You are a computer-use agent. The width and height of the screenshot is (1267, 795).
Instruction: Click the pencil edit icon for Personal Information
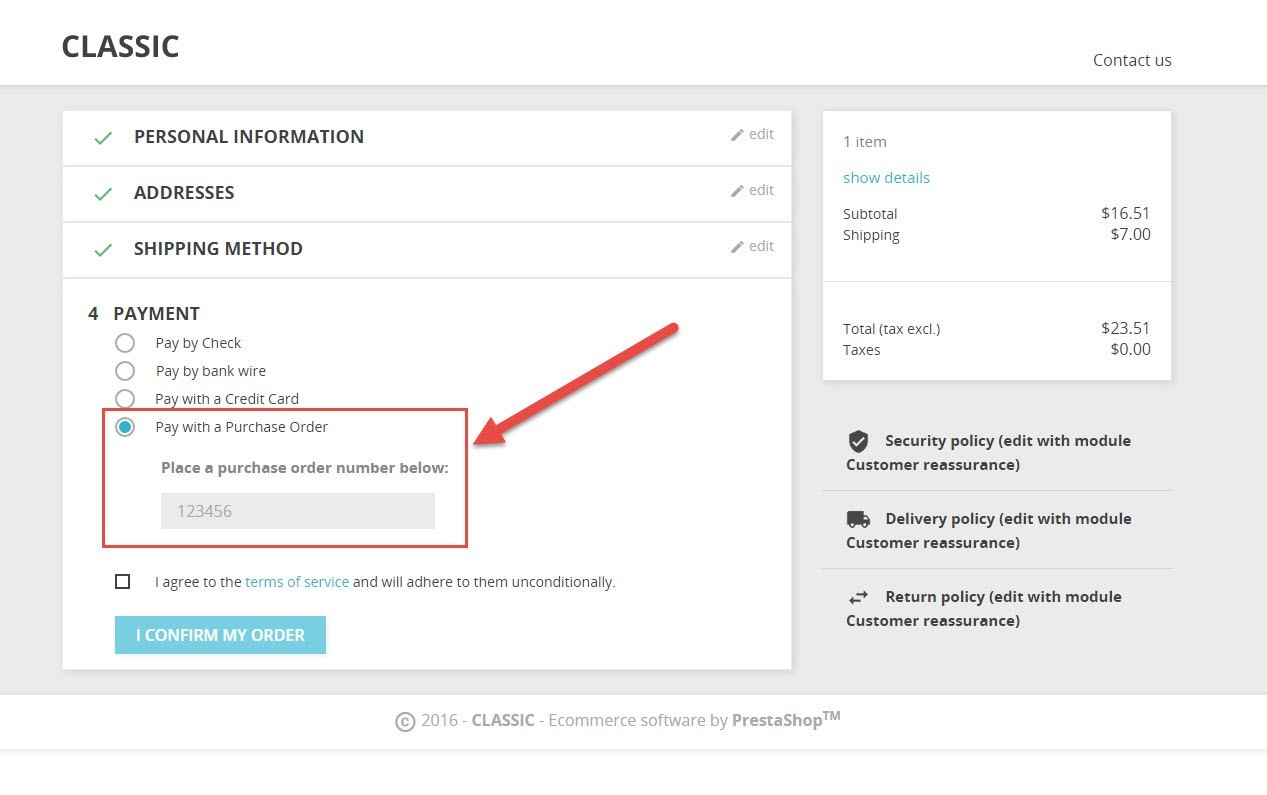pos(737,135)
